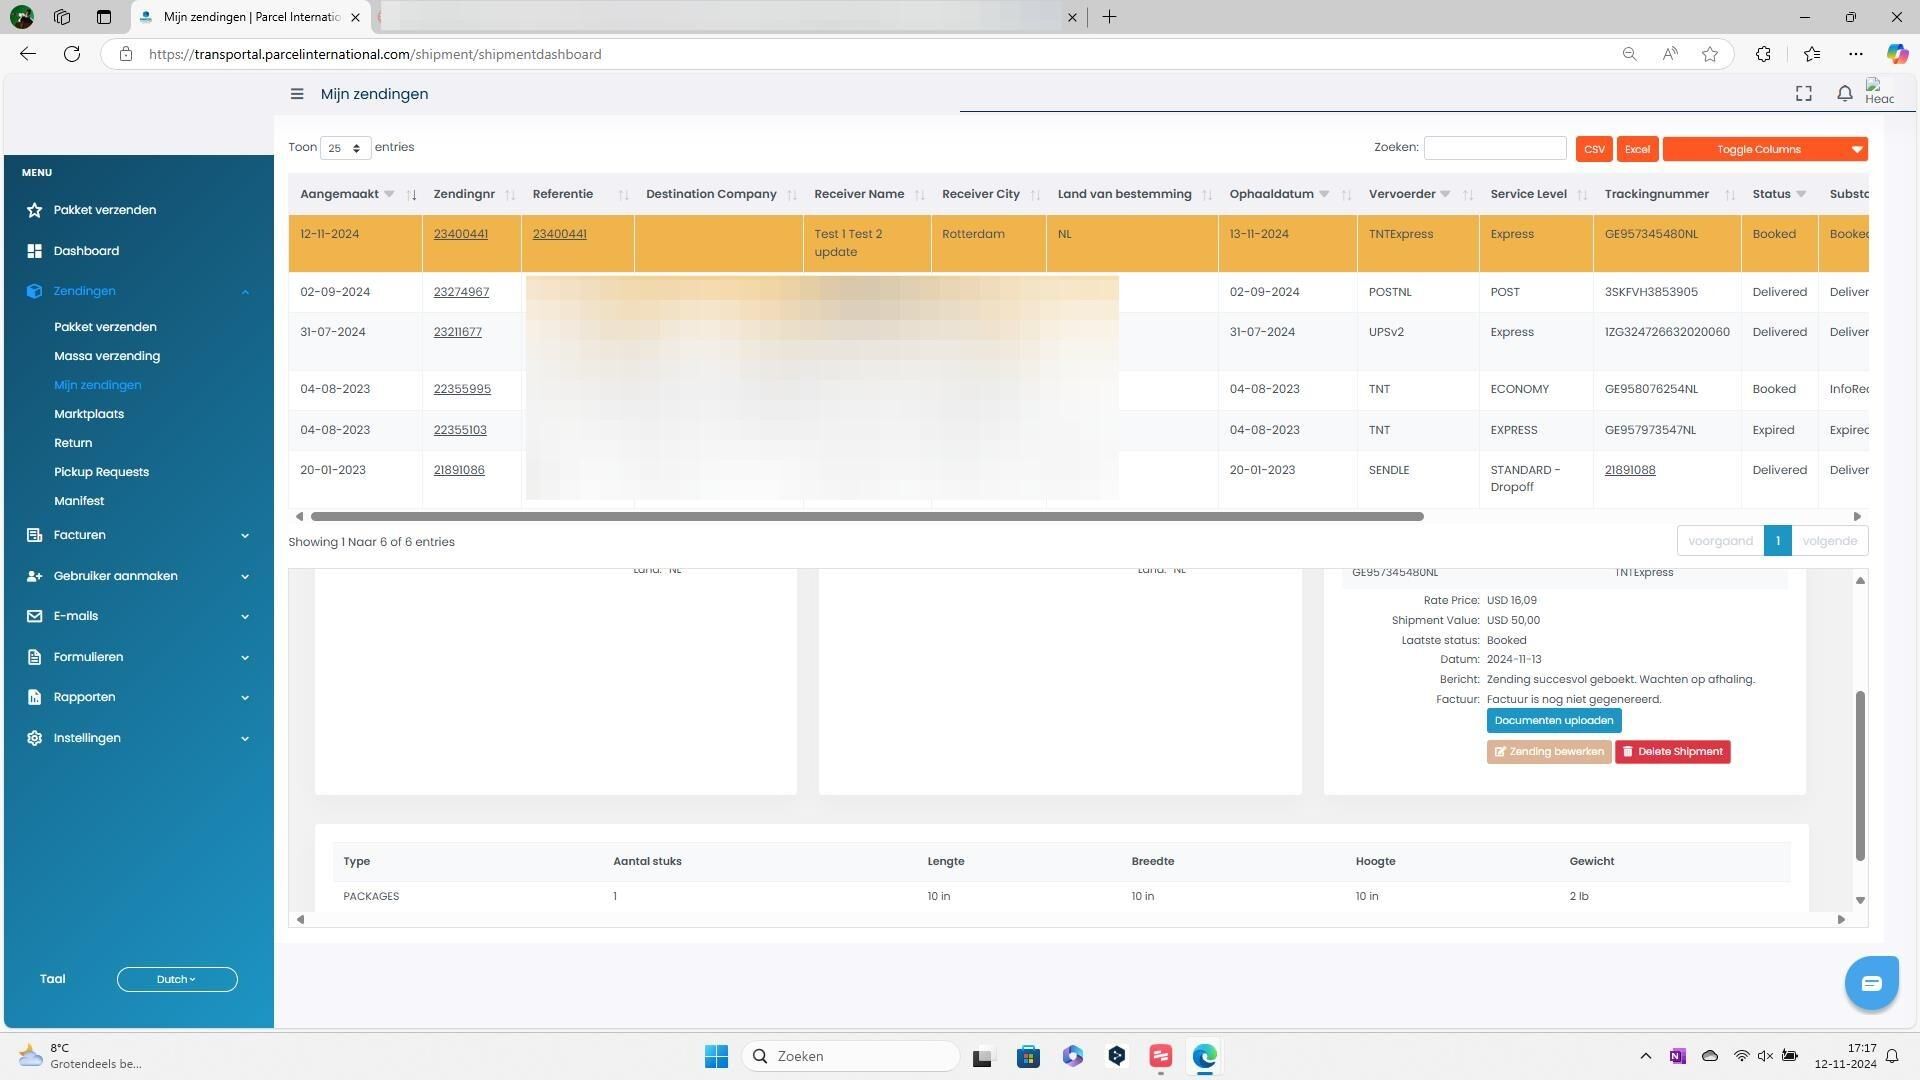Open the notifications bell icon

pyautogui.click(x=1844, y=94)
